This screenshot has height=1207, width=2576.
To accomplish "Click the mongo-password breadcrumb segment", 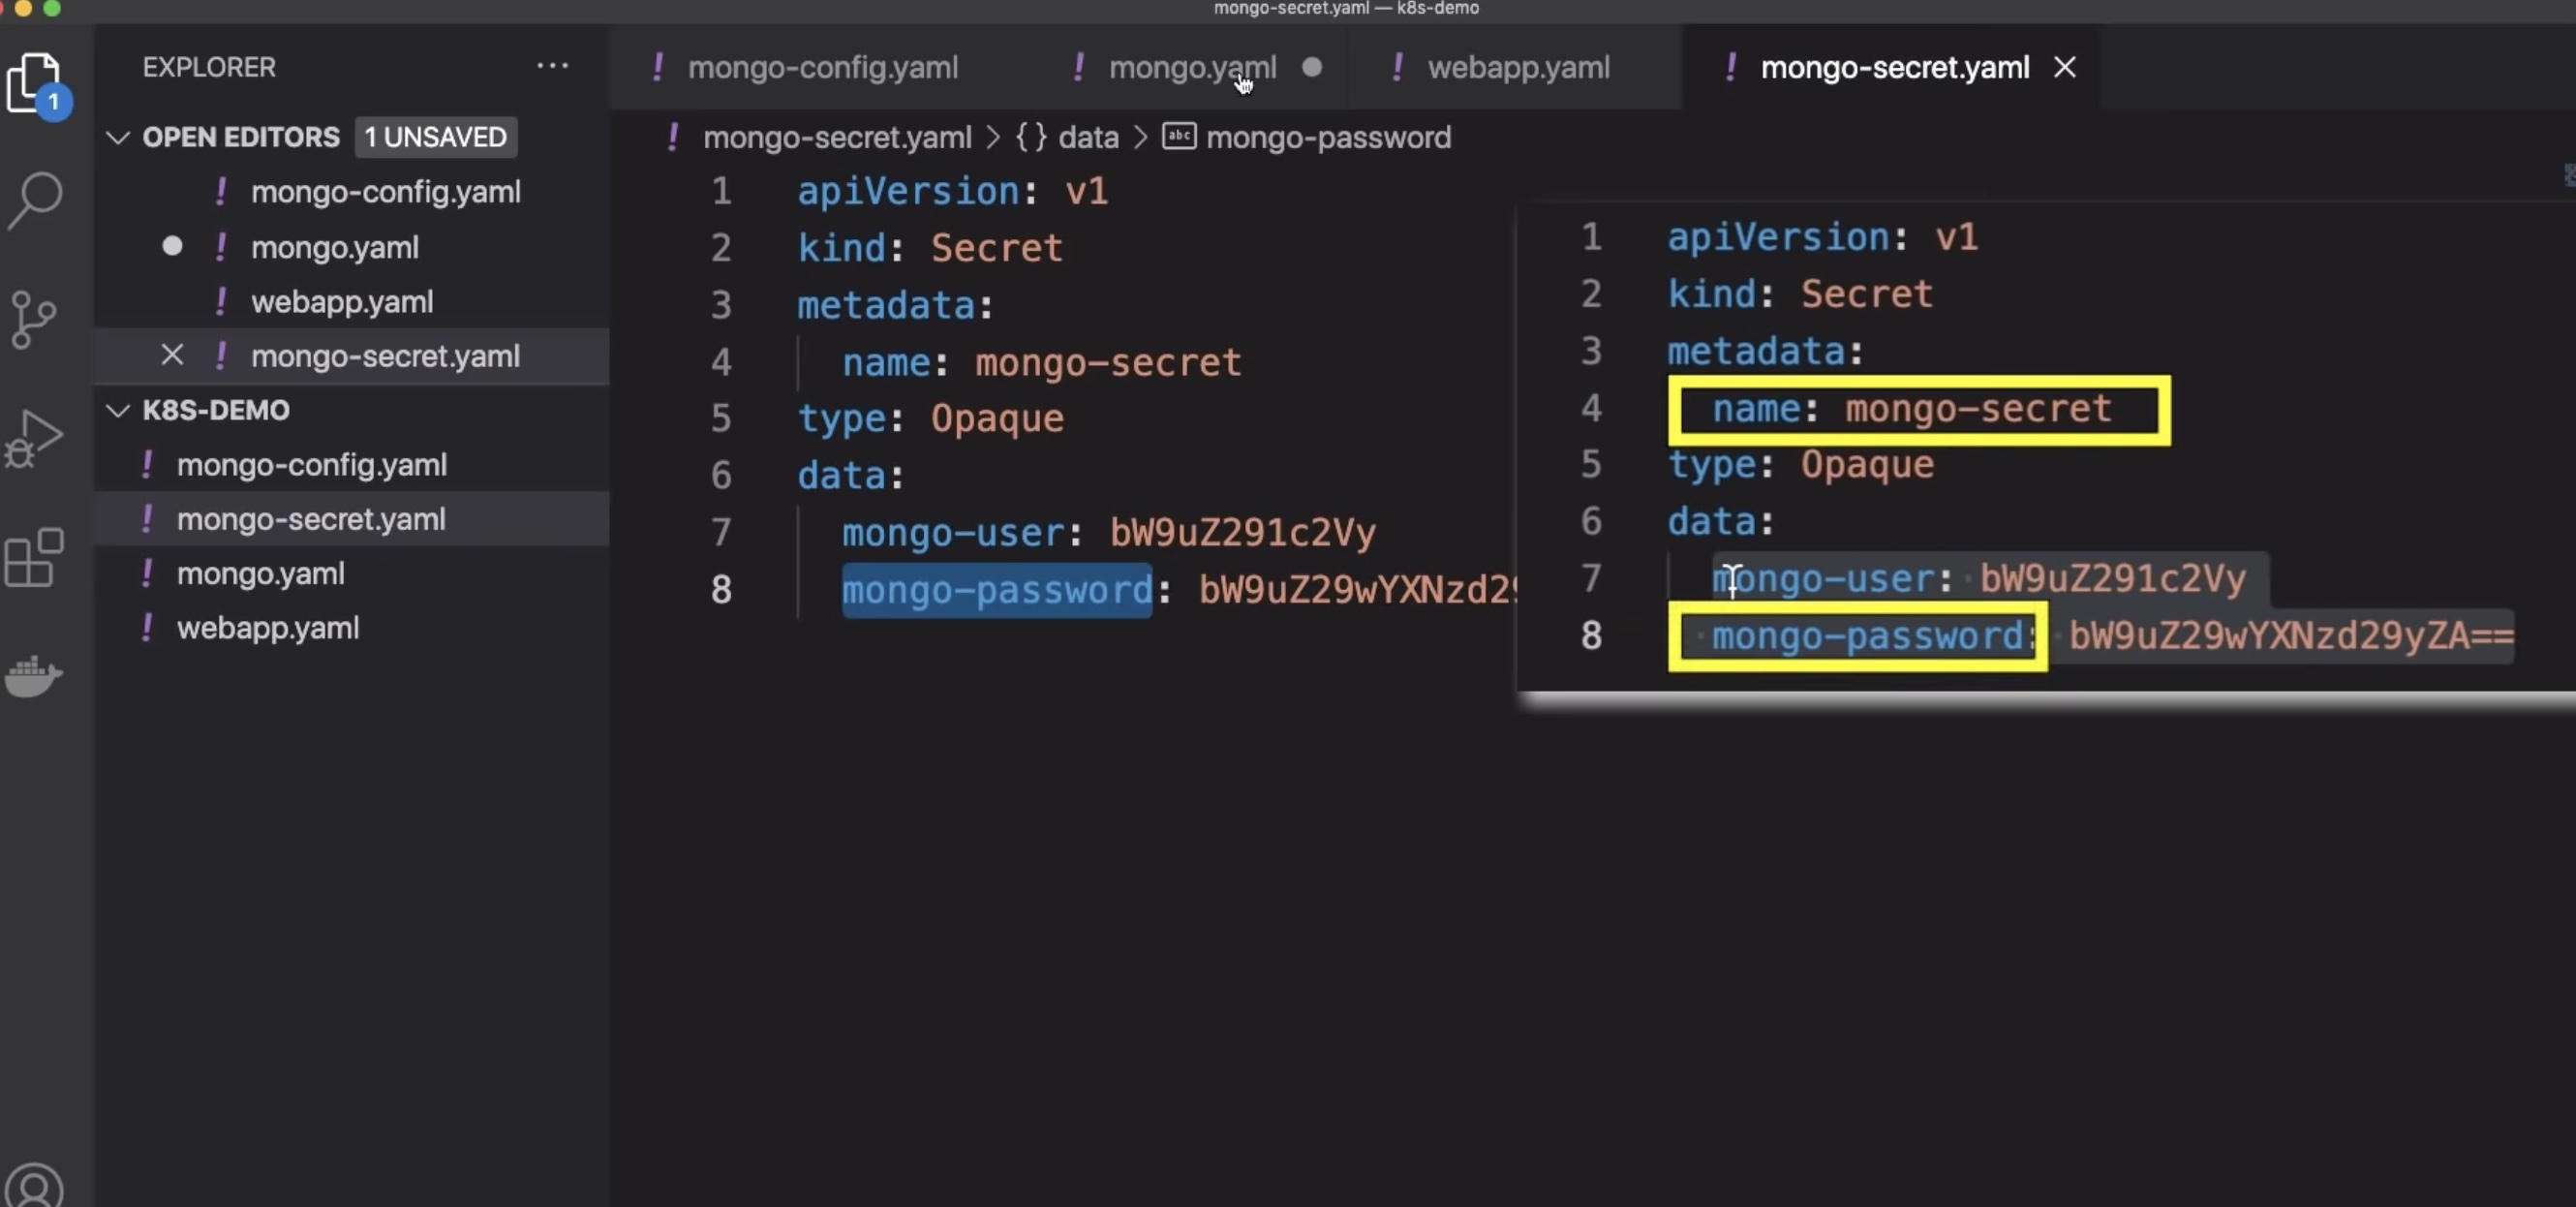I will click(1328, 137).
